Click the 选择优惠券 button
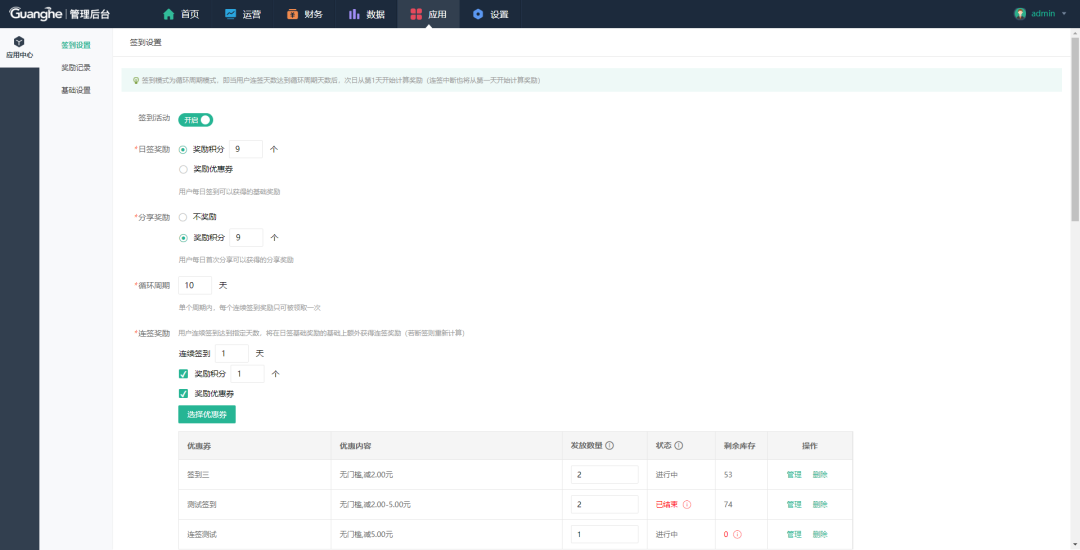The height and width of the screenshot is (550, 1080). [x=207, y=414]
